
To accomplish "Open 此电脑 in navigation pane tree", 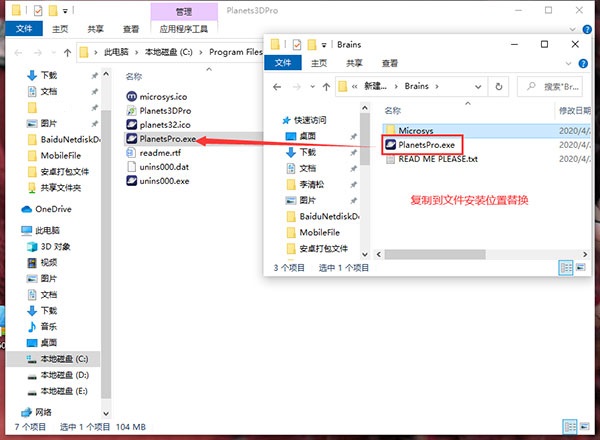I will 41,230.
